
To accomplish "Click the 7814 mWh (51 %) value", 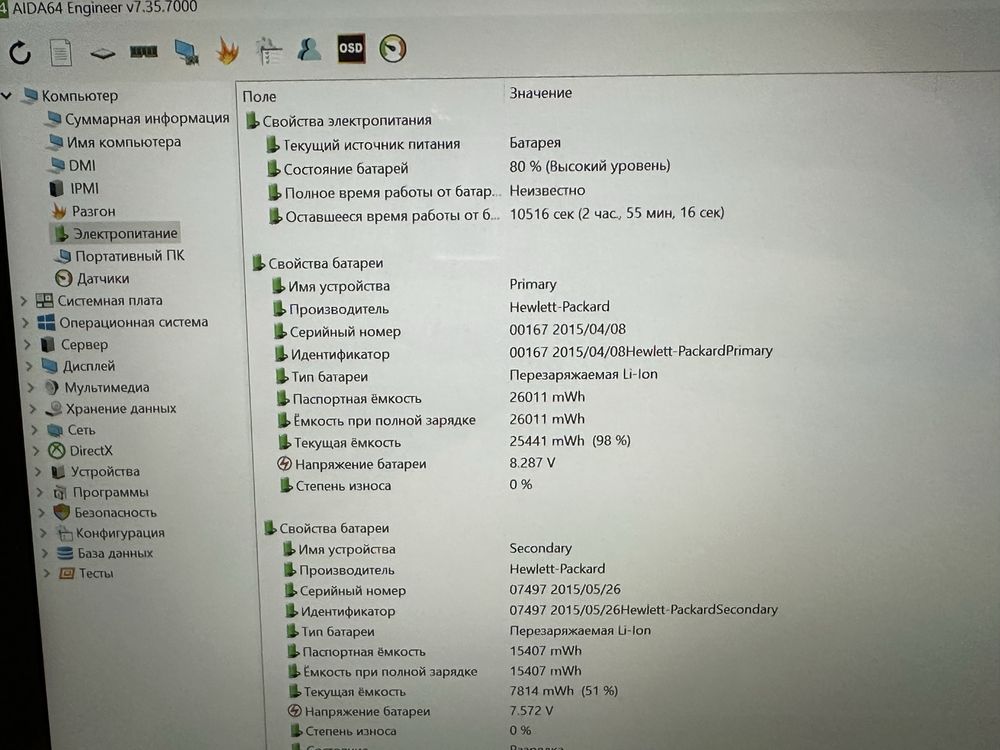I will coord(563,690).
